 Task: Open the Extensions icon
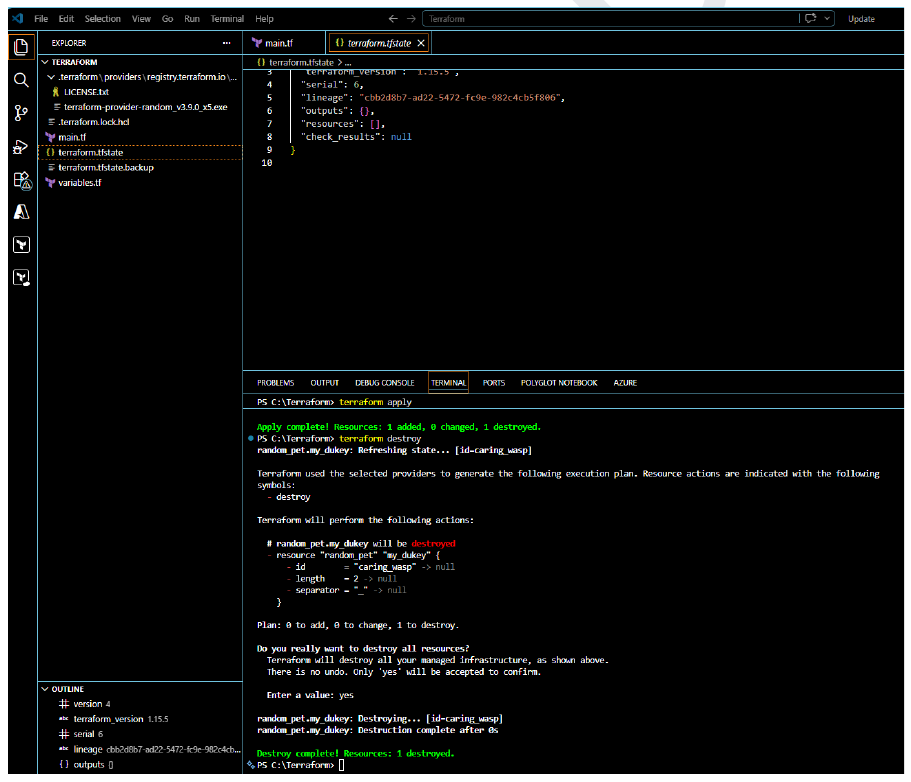21,180
